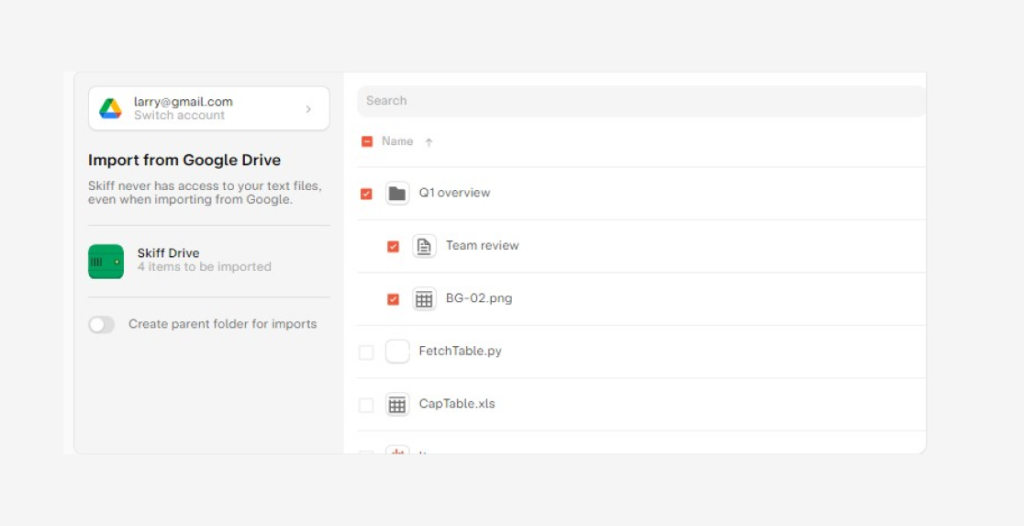This screenshot has width=1024, height=526.
Task: Click the Name column header
Action: point(397,141)
